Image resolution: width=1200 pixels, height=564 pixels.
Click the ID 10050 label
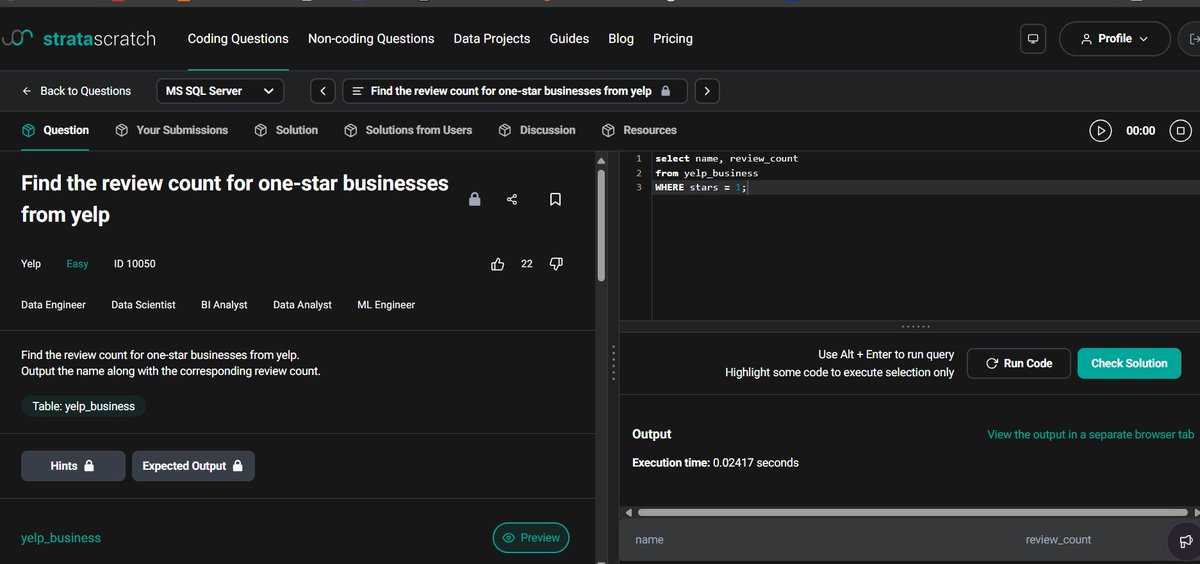(x=135, y=264)
